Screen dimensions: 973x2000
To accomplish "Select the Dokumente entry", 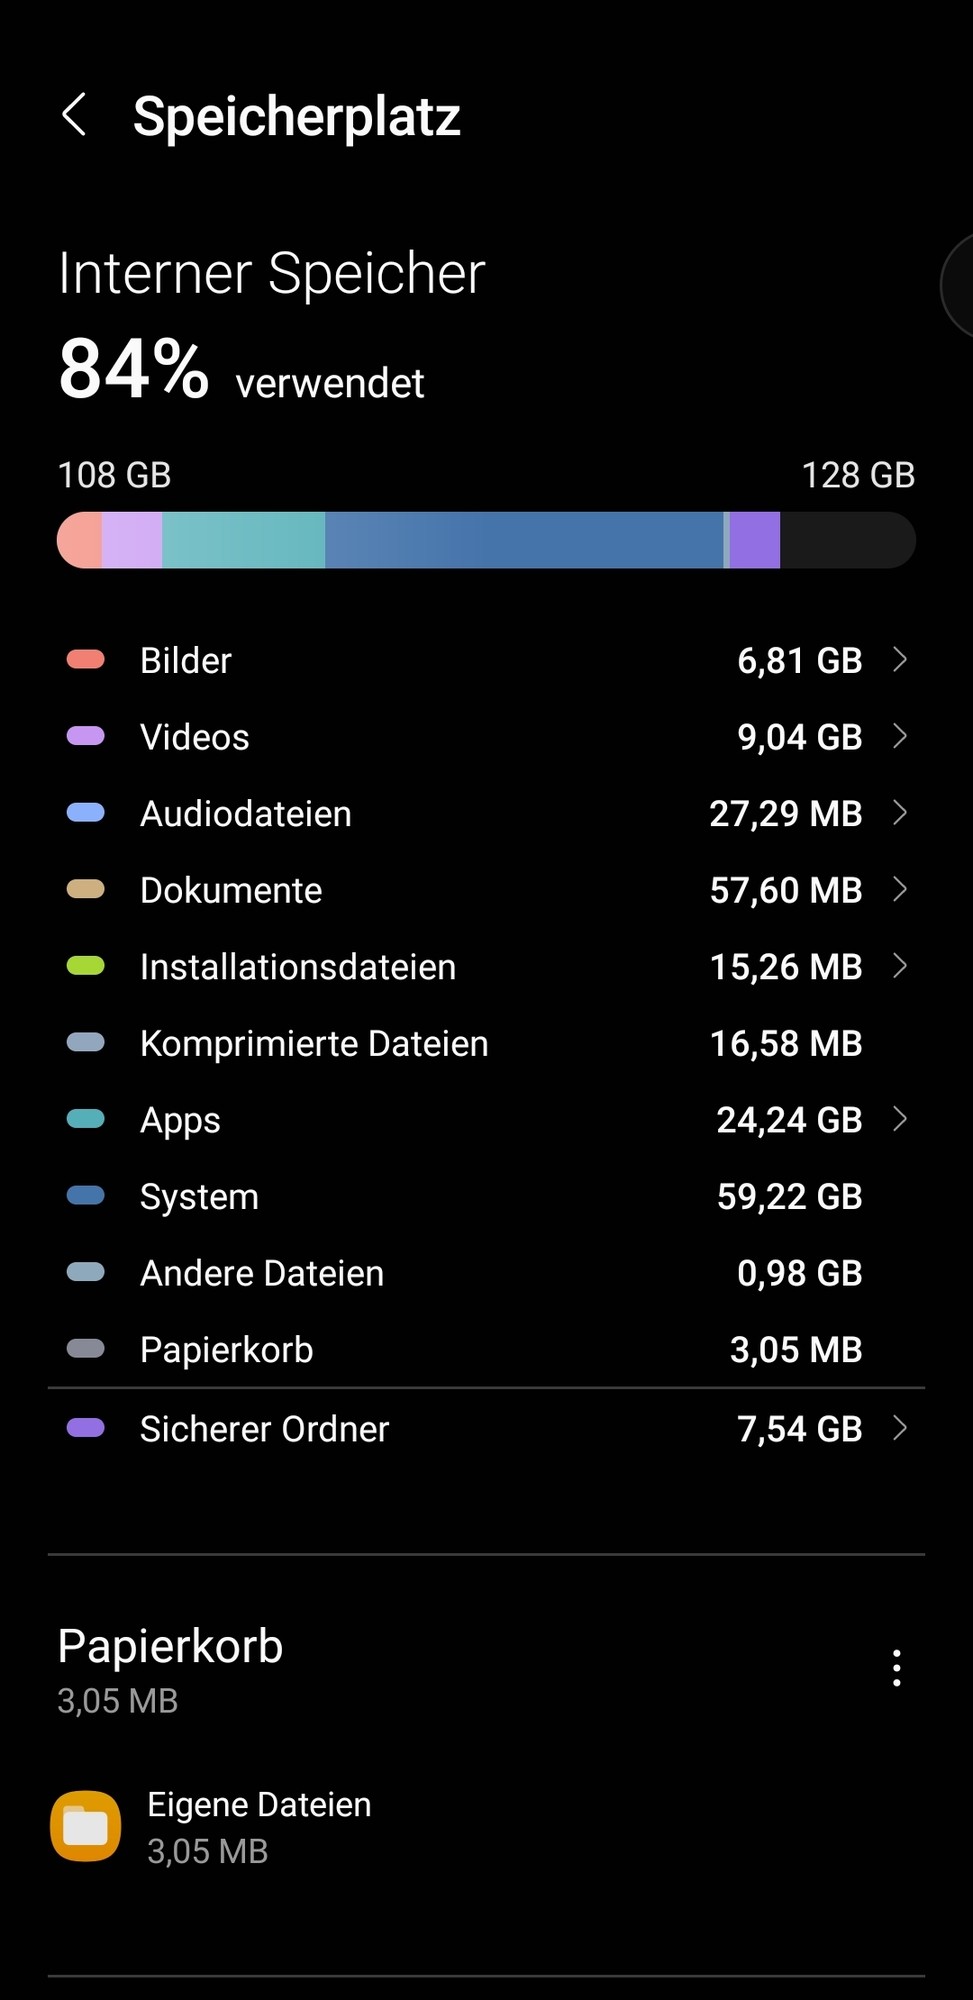I will point(486,890).
